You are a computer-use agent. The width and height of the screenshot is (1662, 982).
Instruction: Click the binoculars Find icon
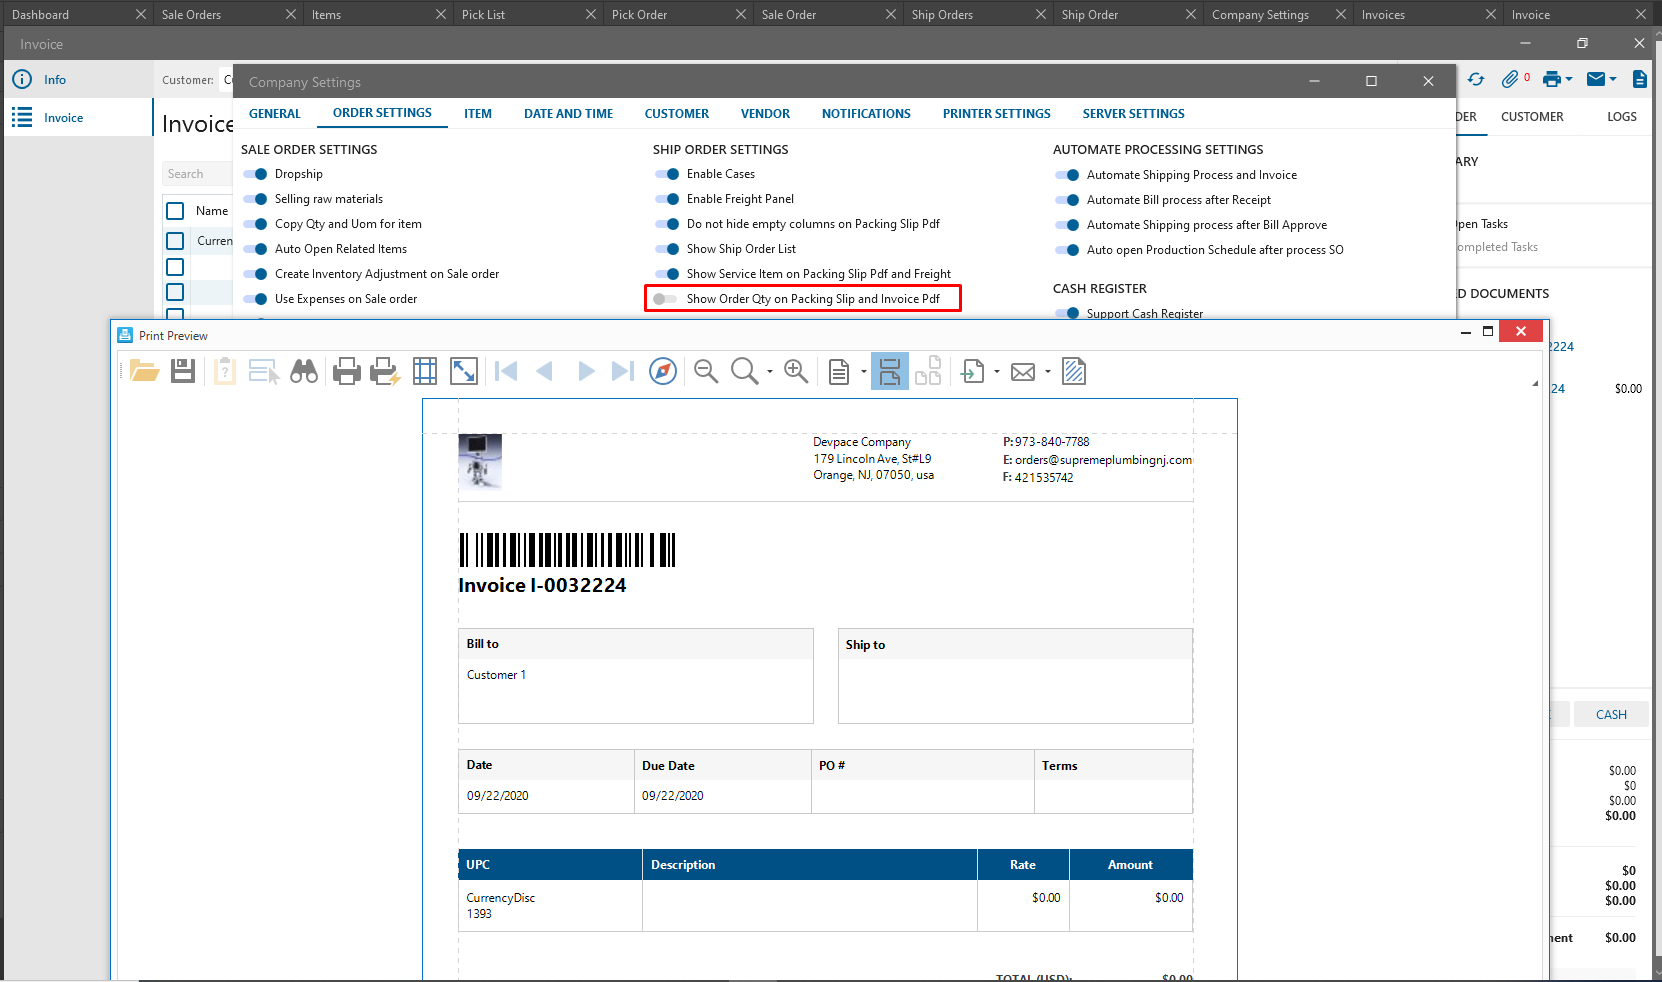coord(304,372)
